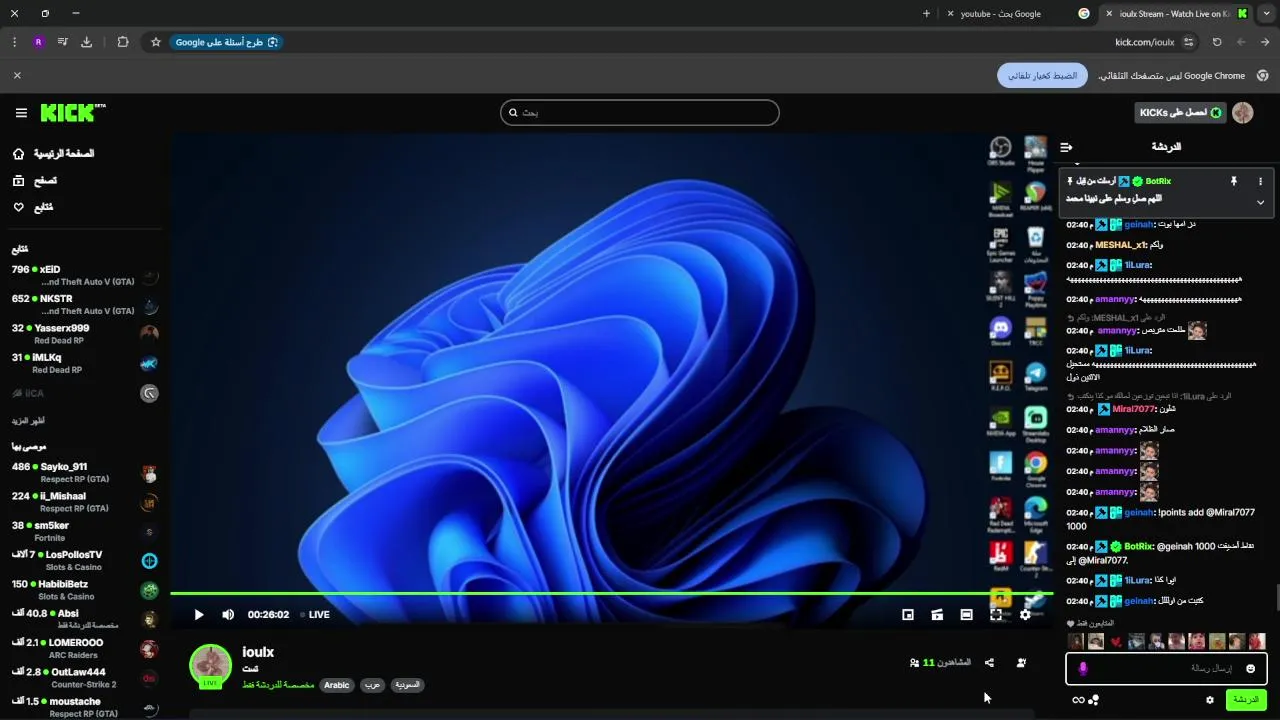
Task: Select the Arabic tag
Action: 337,685
